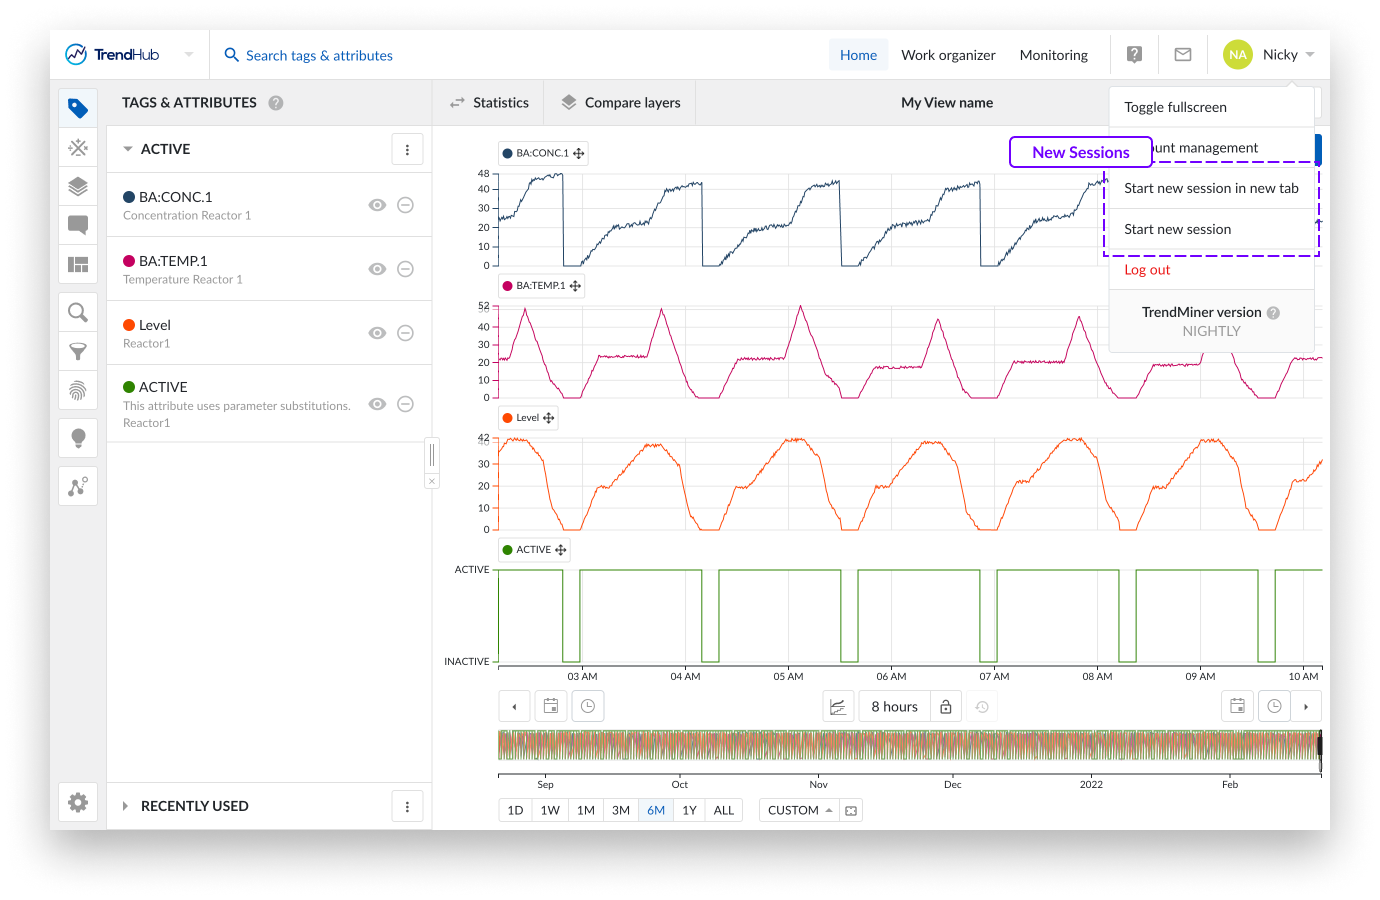The height and width of the screenshot is (900, 1380).
Task: Open the mail envelope icon
Action: (1183, 55)
